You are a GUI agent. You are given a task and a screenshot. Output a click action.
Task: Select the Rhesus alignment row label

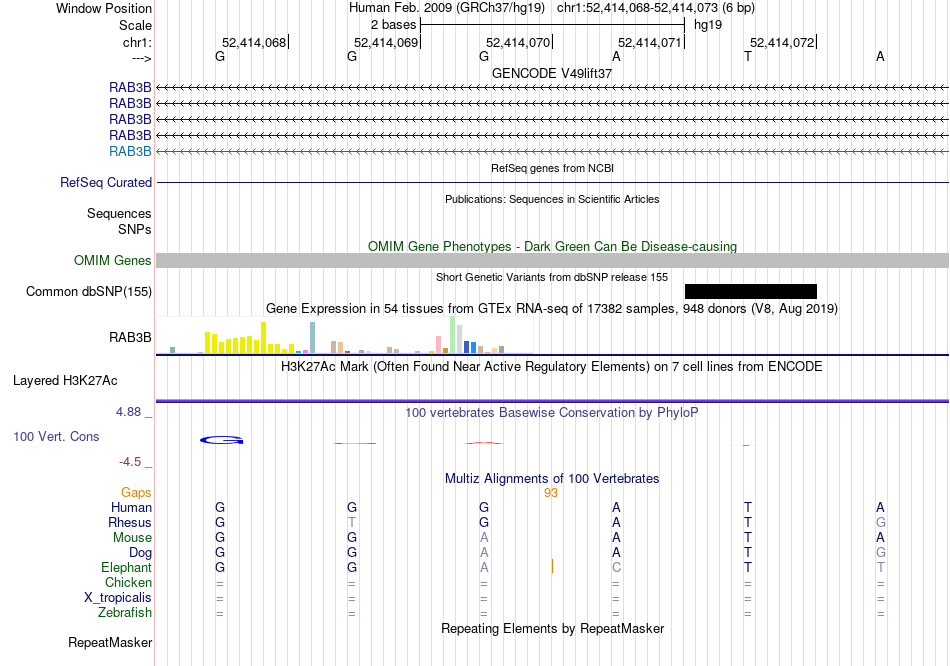[x=130, y=522]
